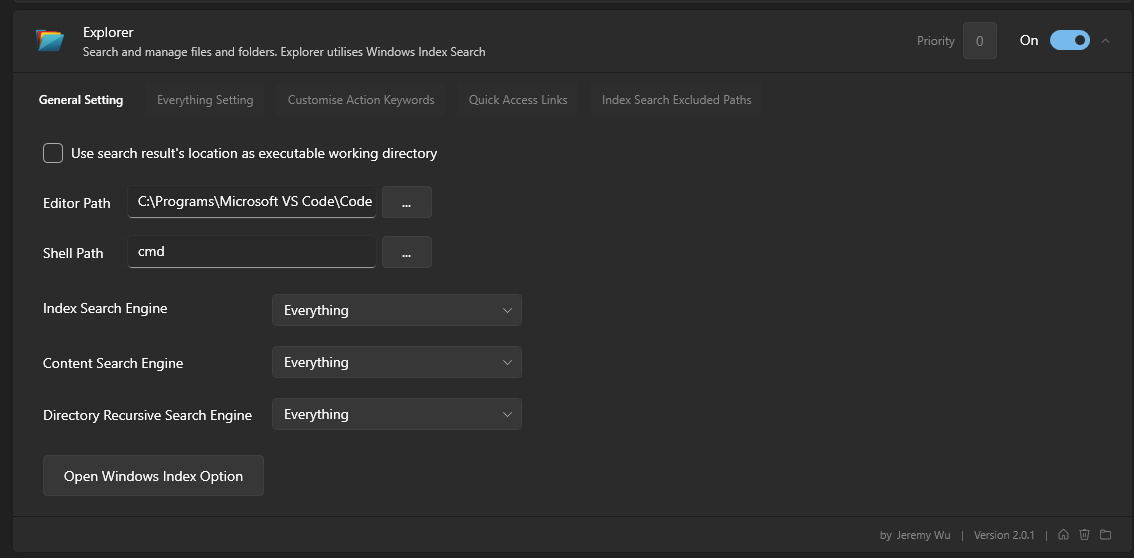Expand the Content Search Engine dropdown

pyautogui.click(x=396, y=362)
